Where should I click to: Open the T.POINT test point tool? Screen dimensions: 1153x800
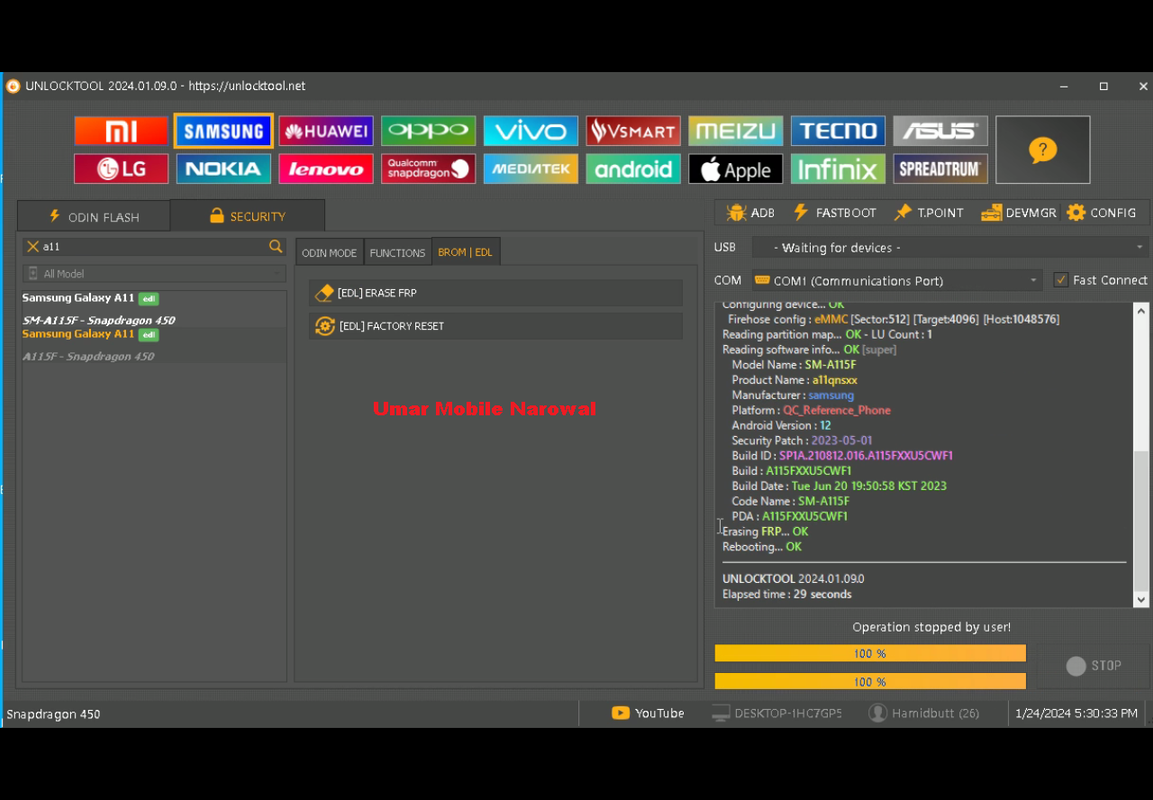pyautogui.click(x=928, y=212)
